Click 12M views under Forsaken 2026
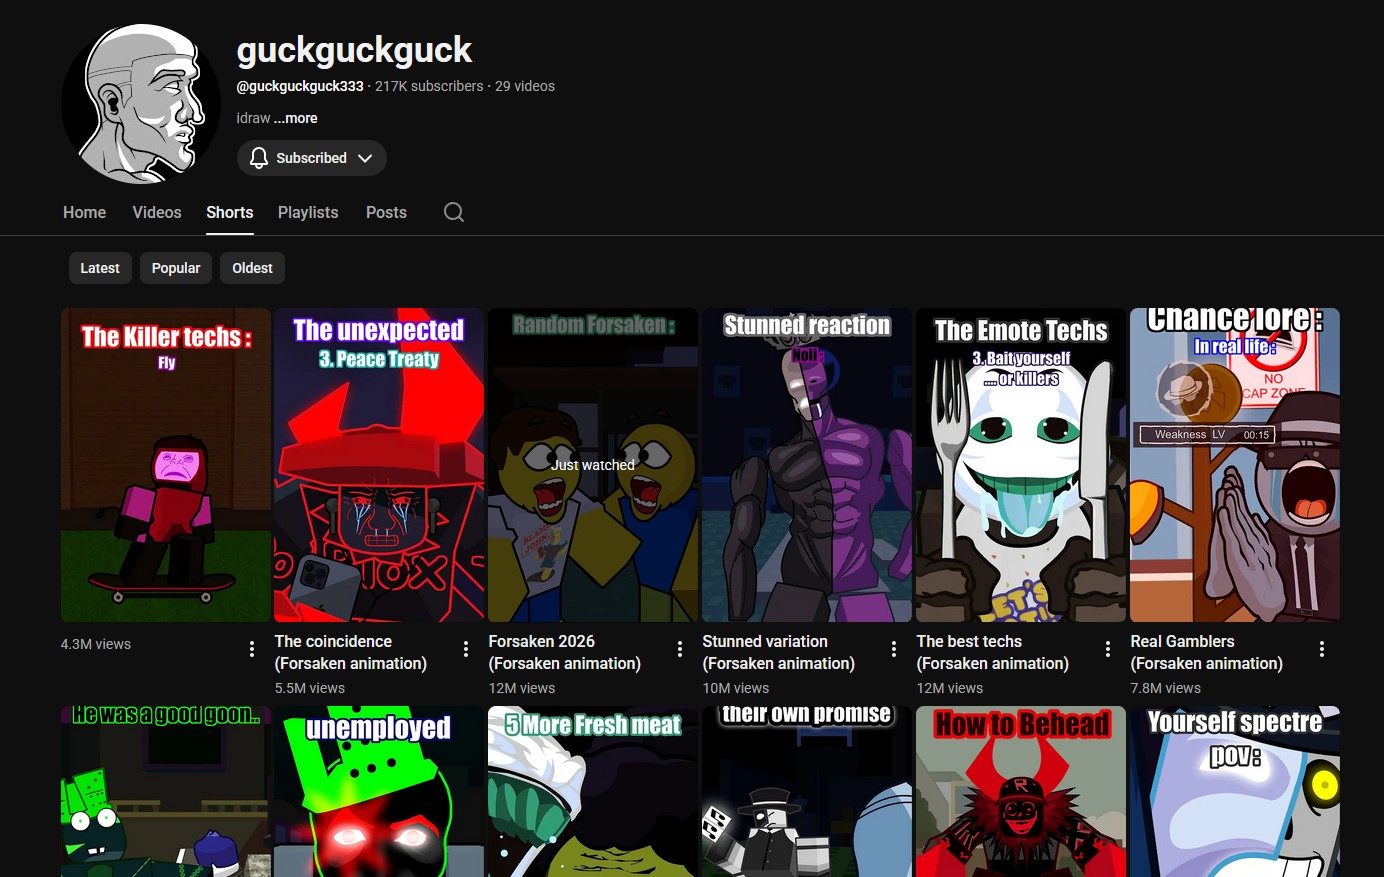Image resolution: width=1384 pixels, height=877 pixels. [522, 688]
